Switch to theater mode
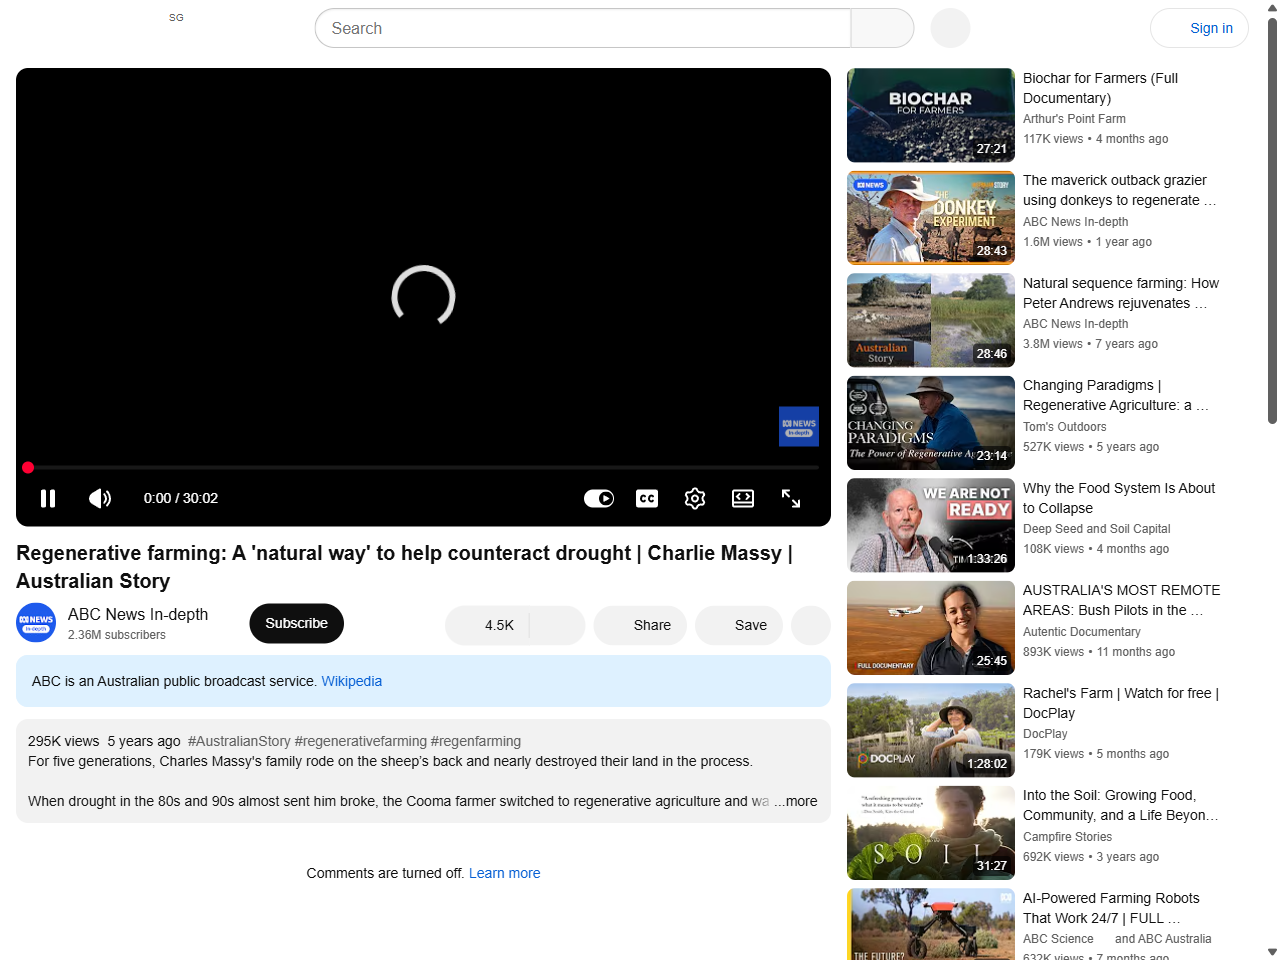The image size is (1280, 960). click(x=743, y=498)
